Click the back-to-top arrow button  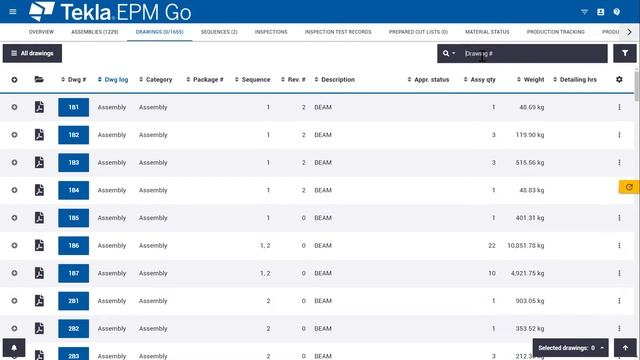point(625,348)
